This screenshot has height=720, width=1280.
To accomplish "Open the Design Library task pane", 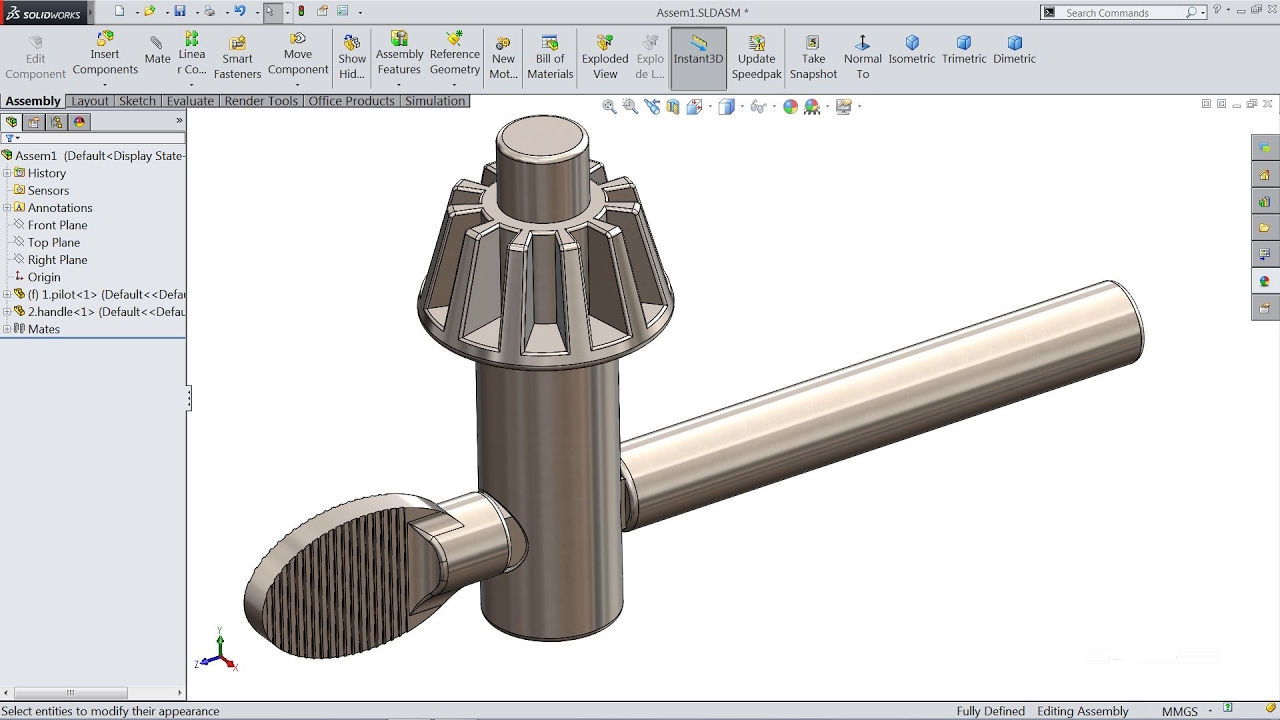I will pos(1264,200).
